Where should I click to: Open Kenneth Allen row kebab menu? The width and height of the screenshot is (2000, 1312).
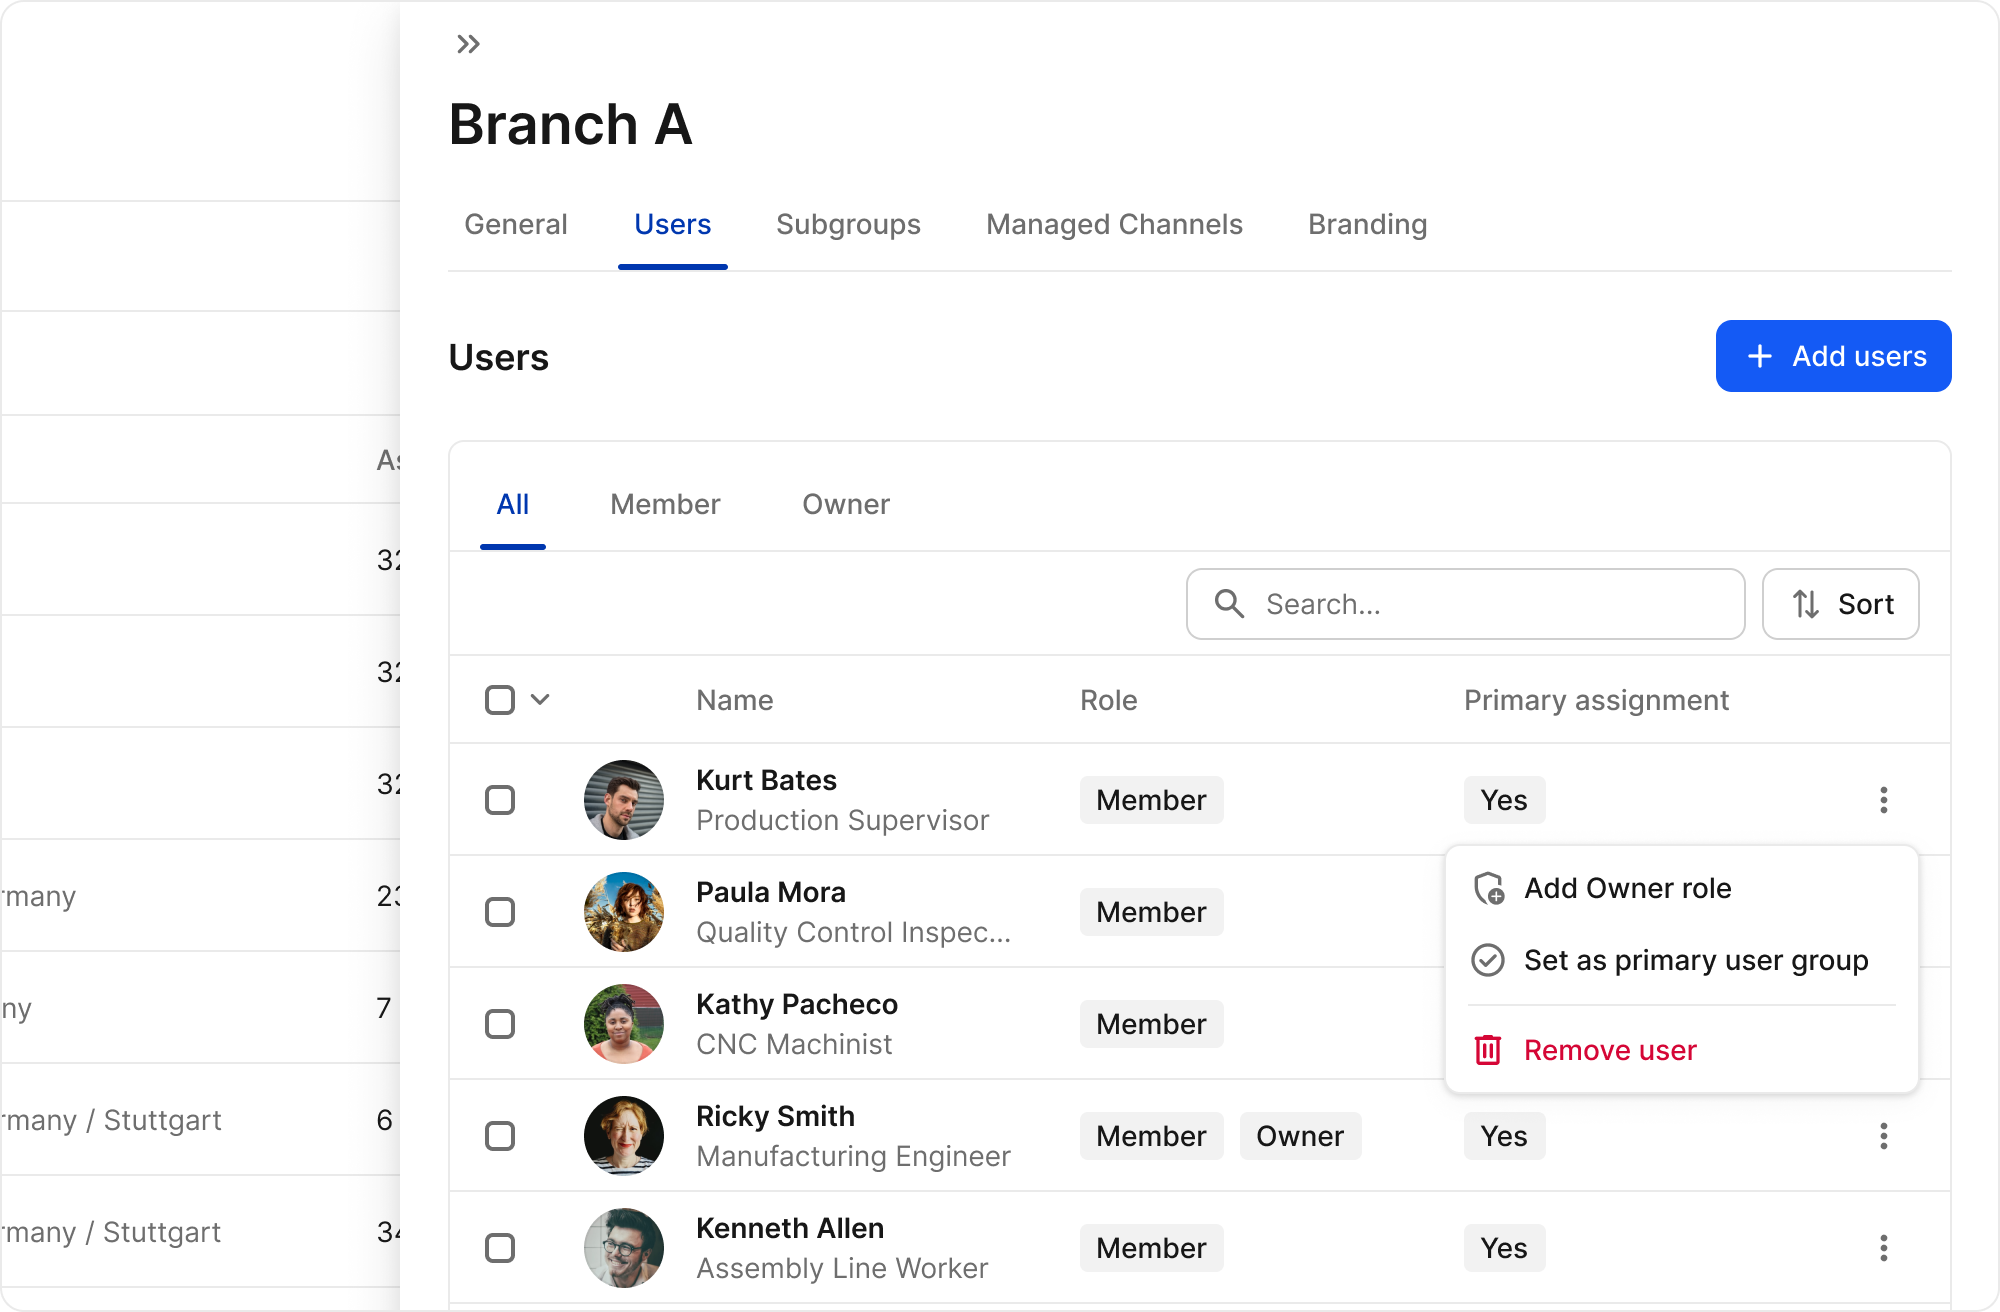(x=1884, y=1248)
